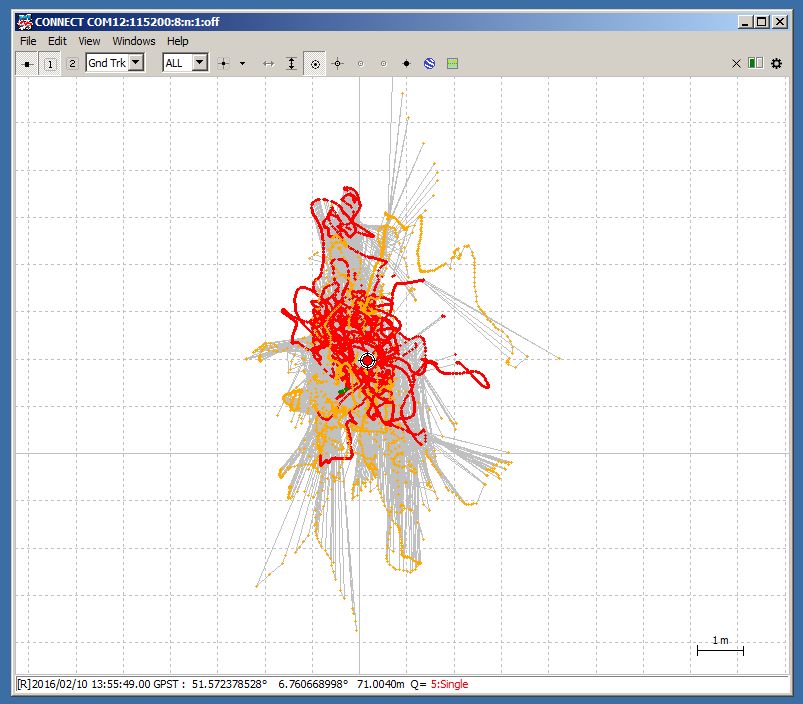Open the File menu
Viewport: 803px width, 704px height.
pyautogui.click(x=28, y=41)
